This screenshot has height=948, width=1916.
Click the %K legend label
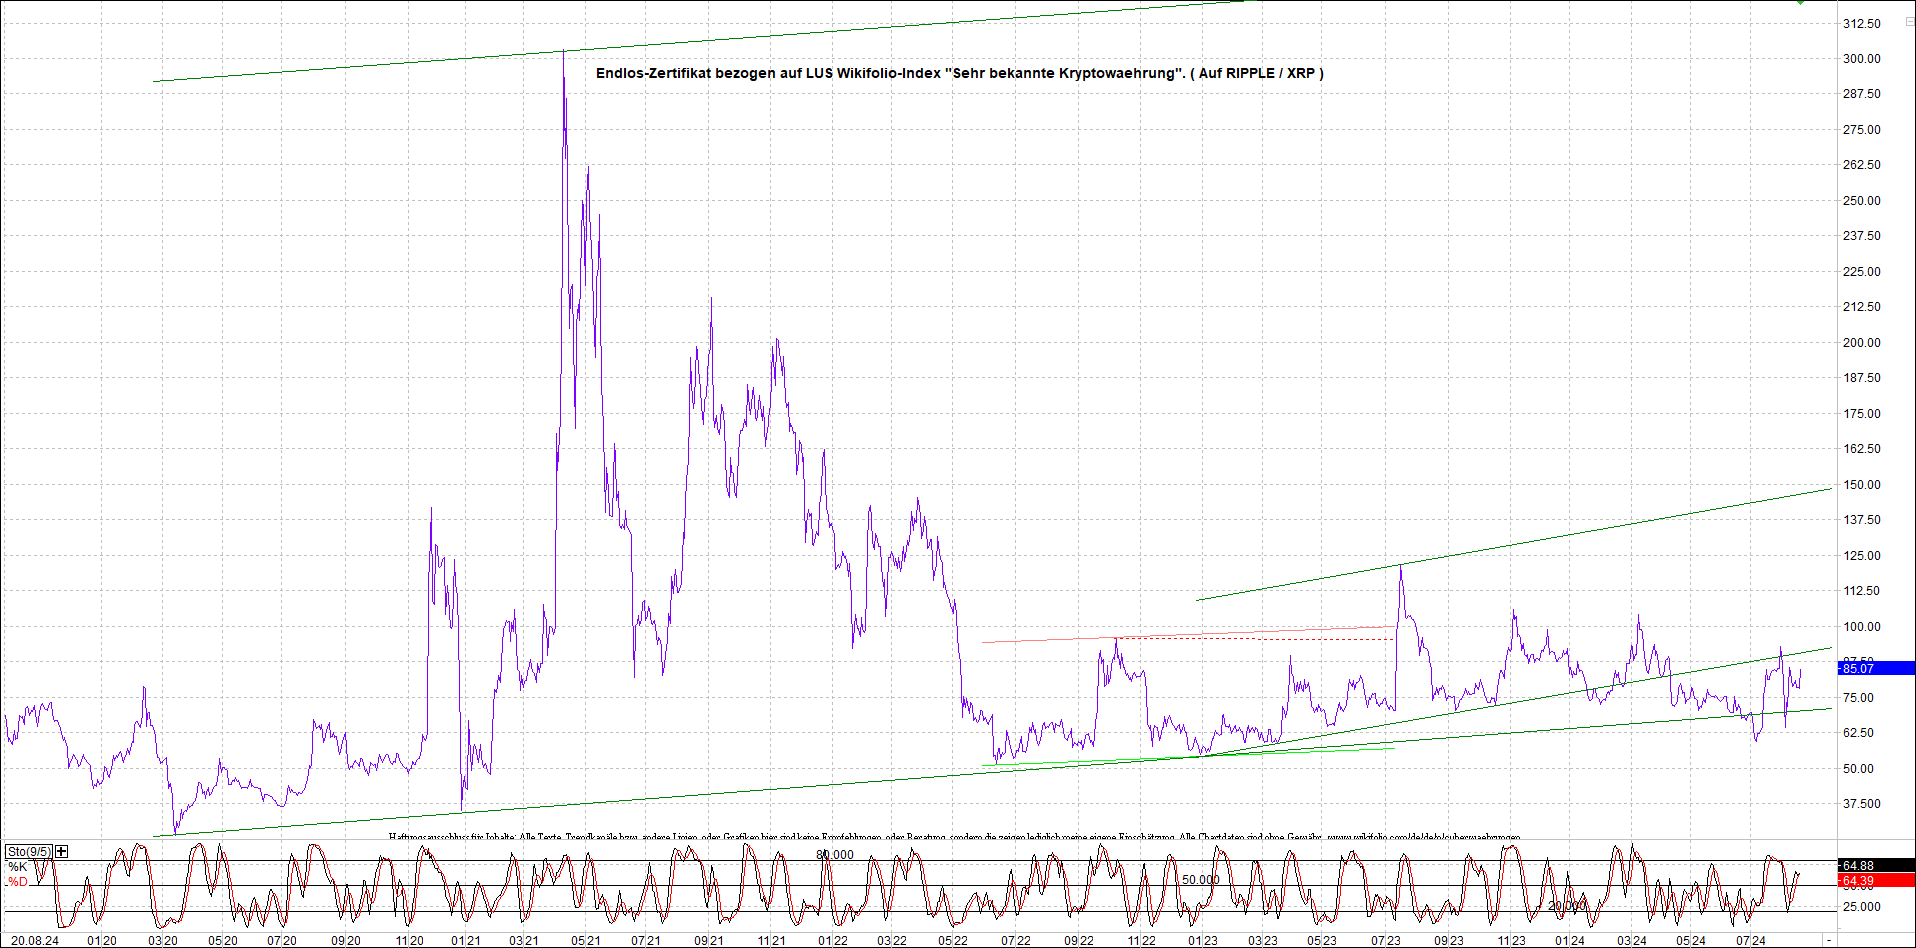18,867
